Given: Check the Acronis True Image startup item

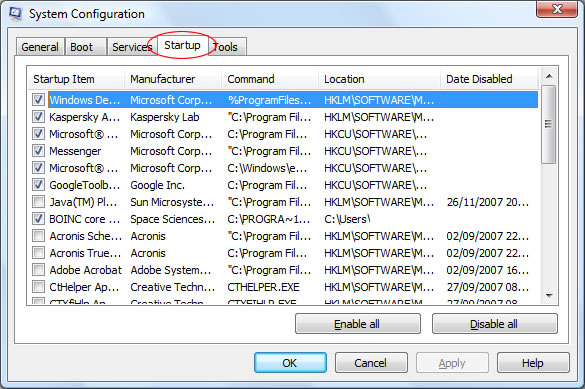Looking at the screenshot, I should 38,252.
